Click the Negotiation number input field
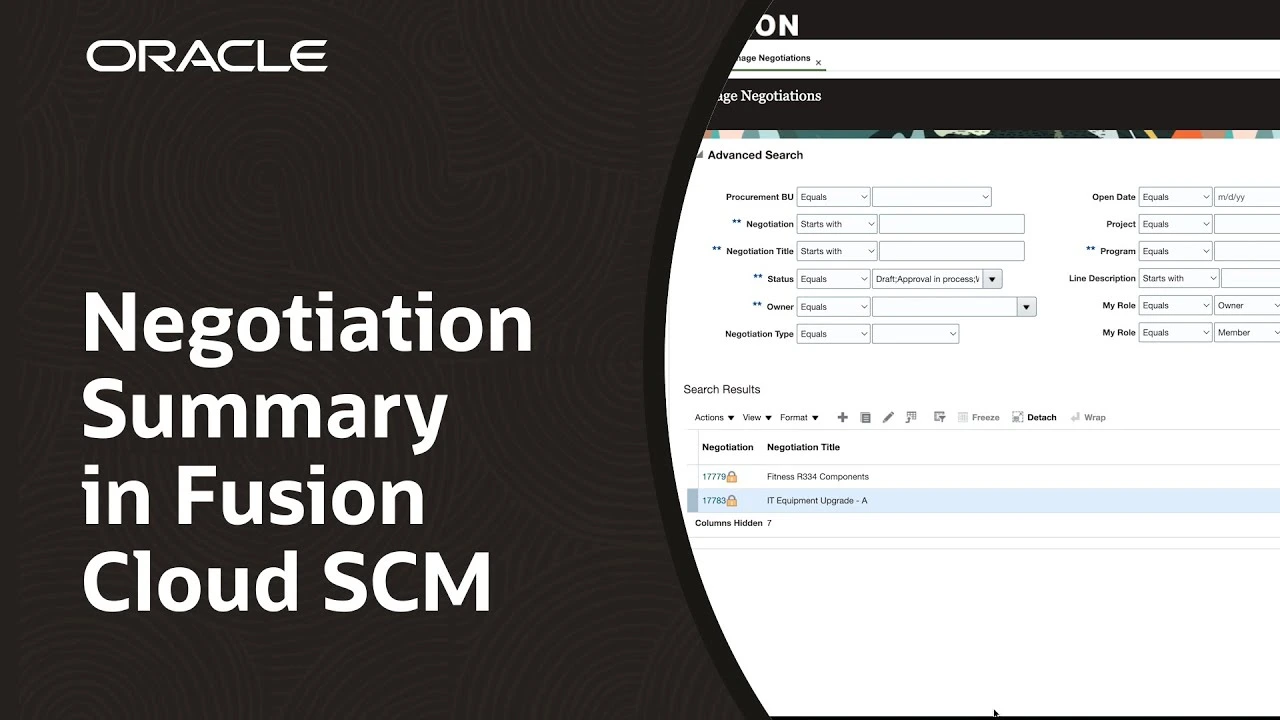This screenshot has width=1280, height=720. pyautogui.click(x=952, y=224)
